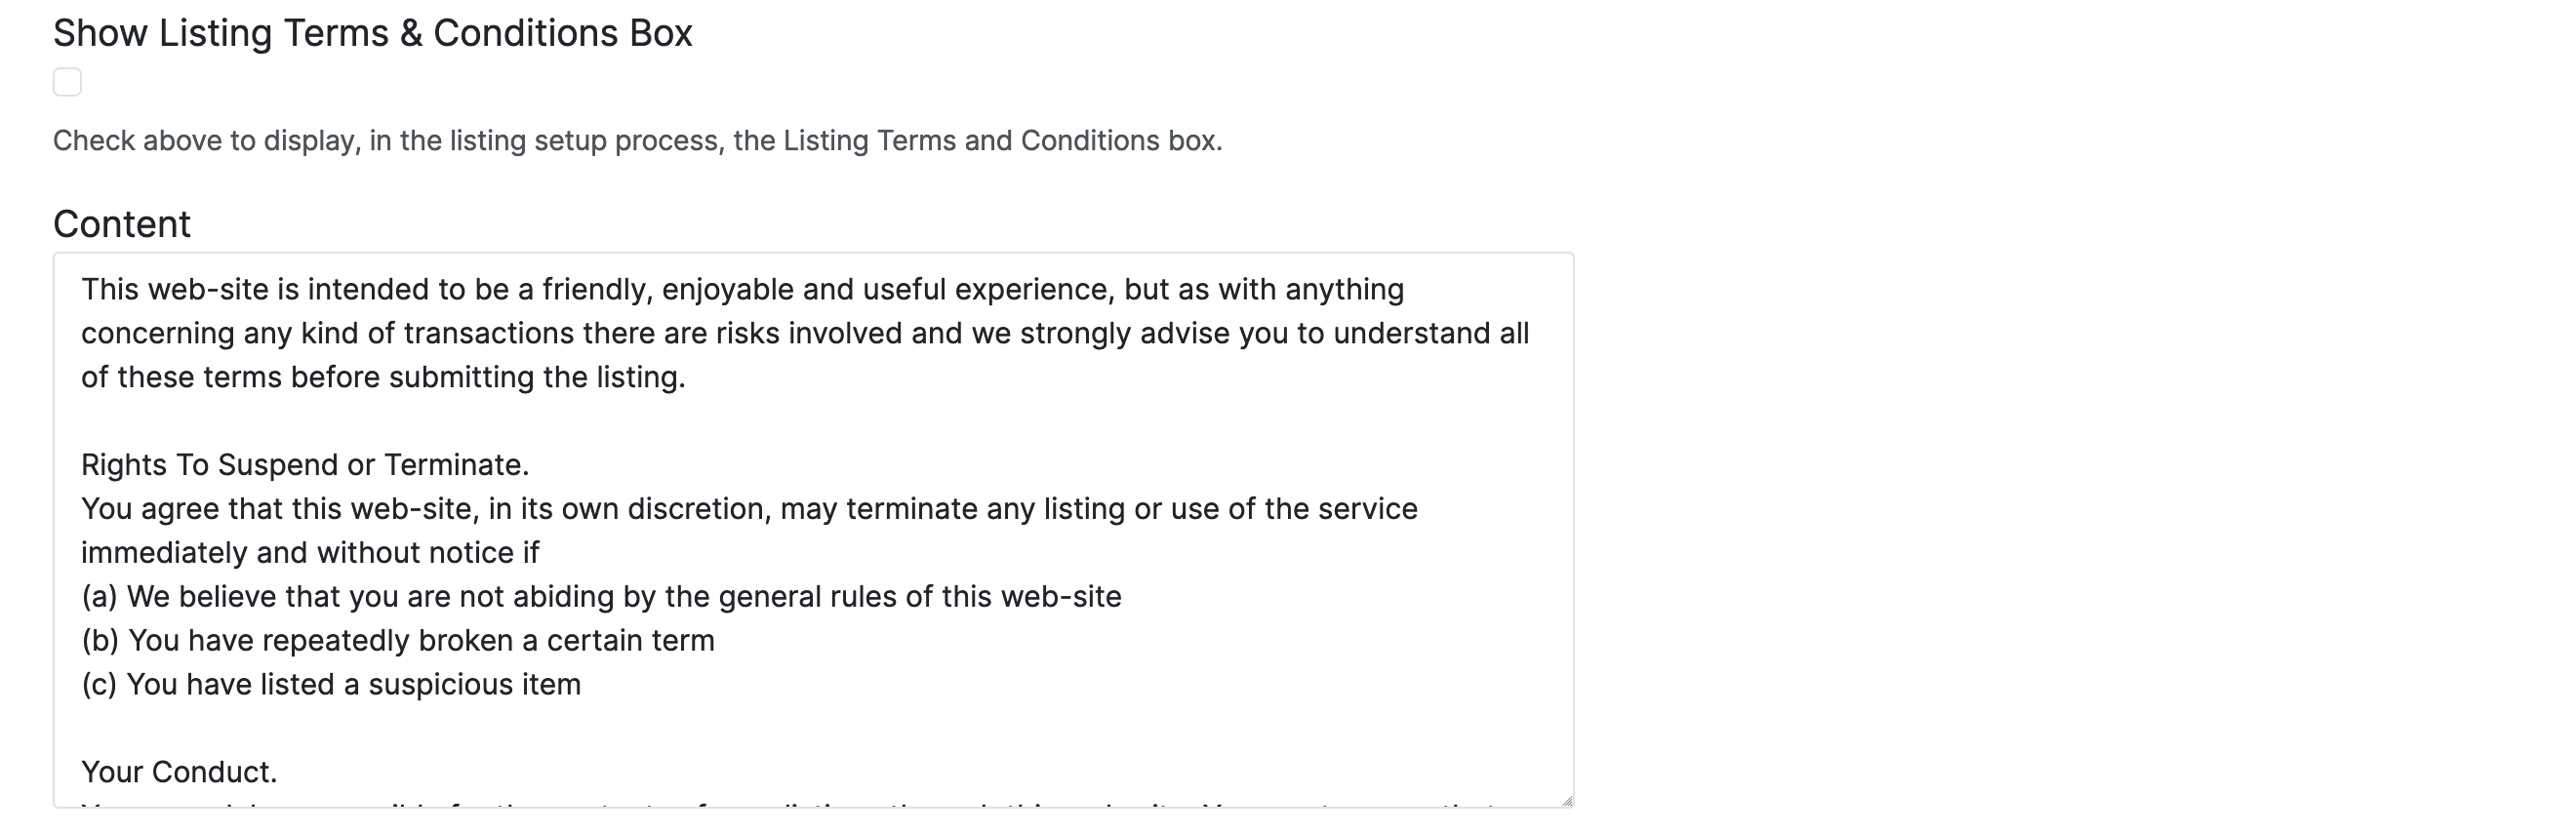Click the help text below the checkbox
2576x834 pixels.
point(637,141)
